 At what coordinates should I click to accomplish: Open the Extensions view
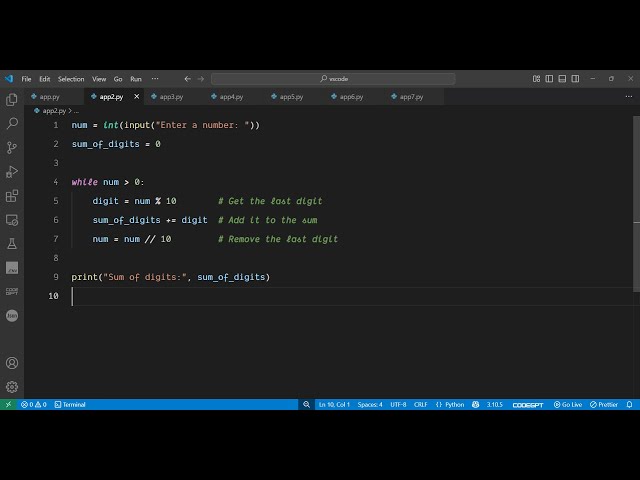(12, 196)
